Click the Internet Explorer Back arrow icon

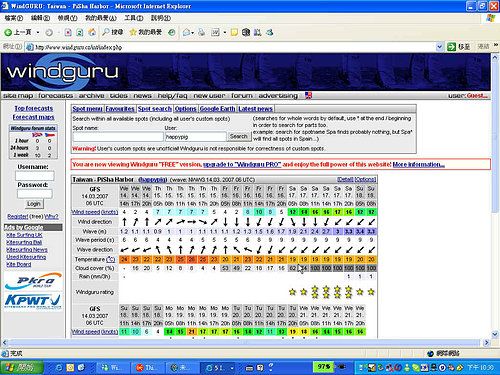click(8, 32)
